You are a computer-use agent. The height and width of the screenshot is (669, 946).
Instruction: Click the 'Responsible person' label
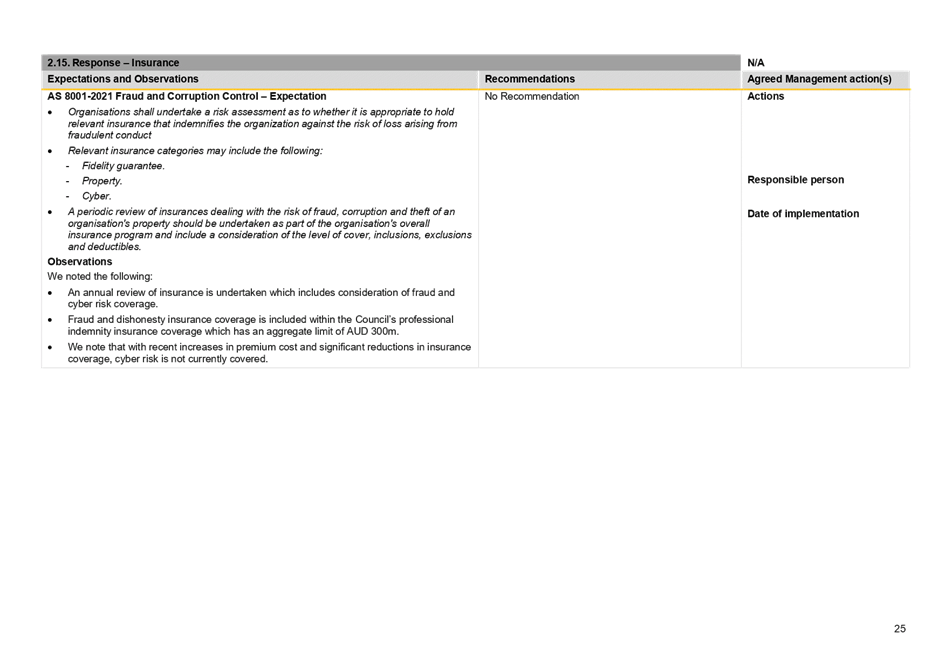tap(795, 180)
